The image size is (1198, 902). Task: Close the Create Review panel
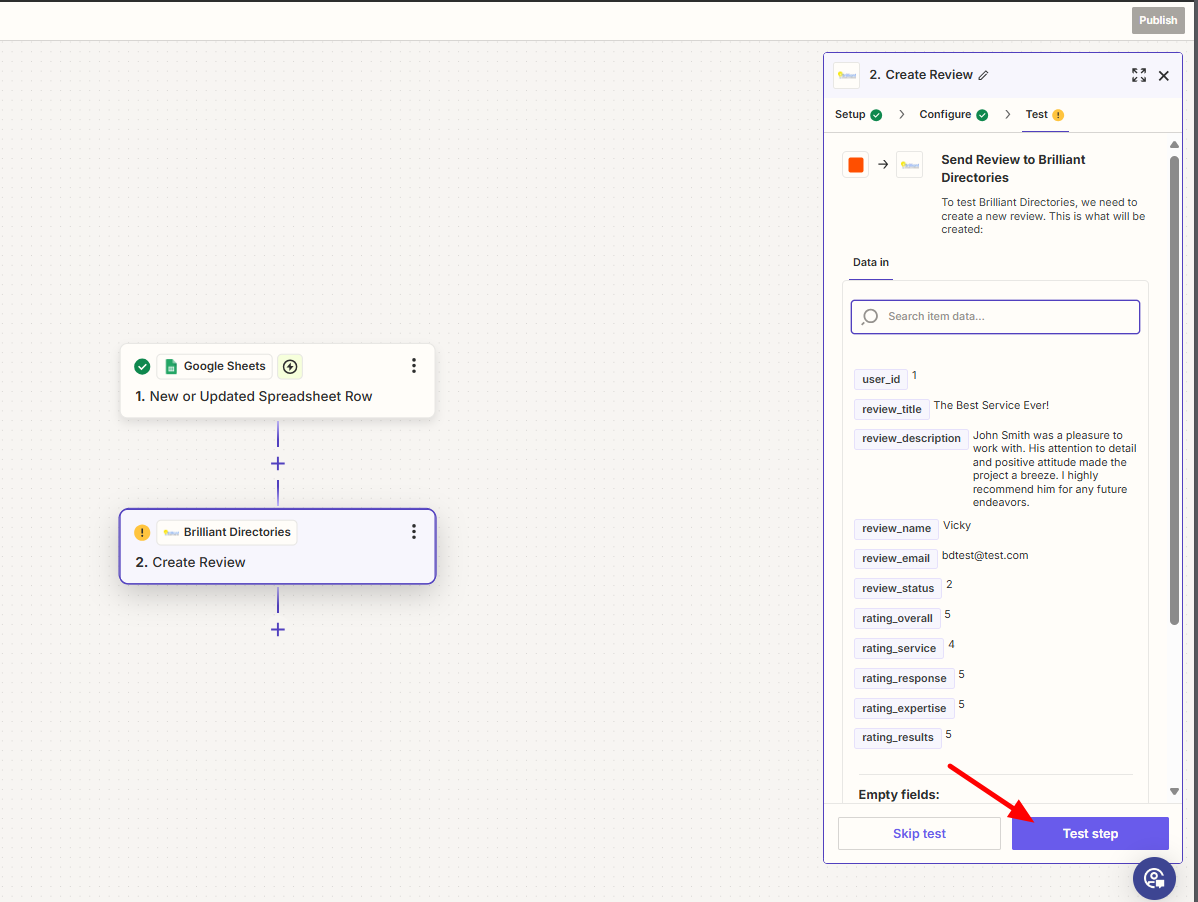1163,76
